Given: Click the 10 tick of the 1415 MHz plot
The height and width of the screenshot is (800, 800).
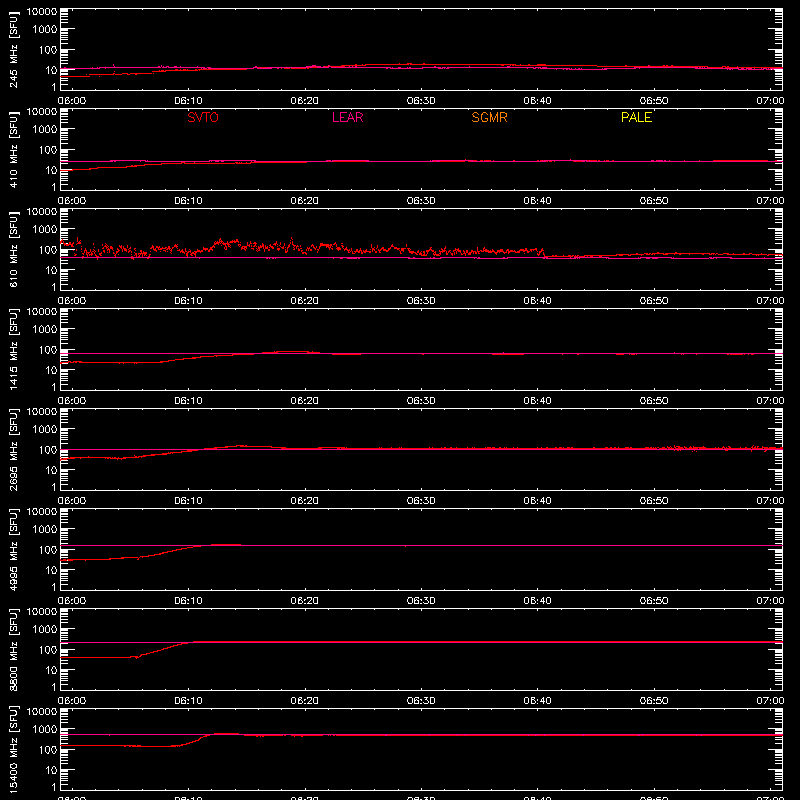Looking at the screenshot, I should coord(51,370).
